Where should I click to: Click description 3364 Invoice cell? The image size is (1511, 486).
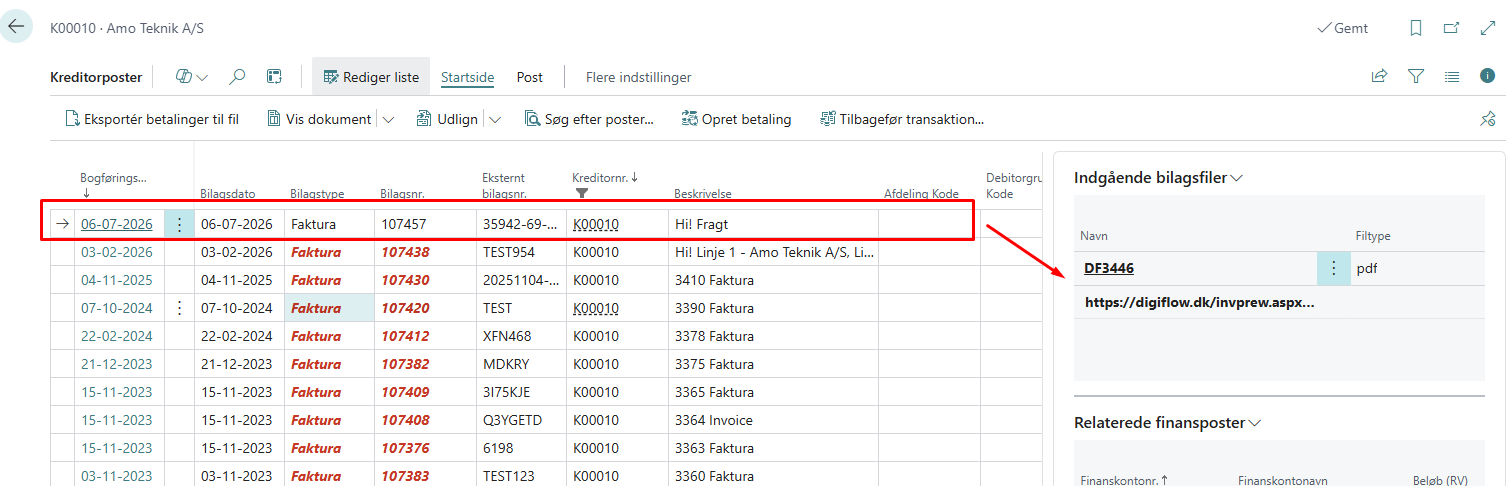[773, 420]
